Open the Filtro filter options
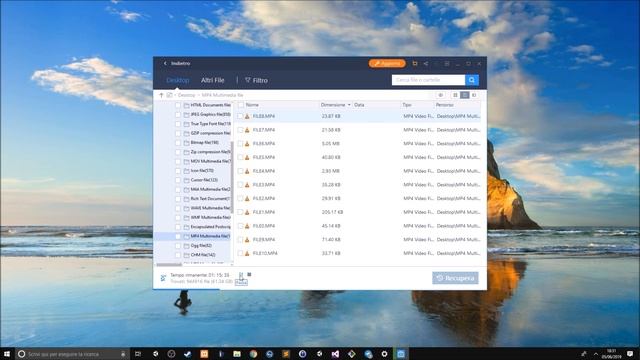This screenshot has width=640, height=360. coord(256,80)
